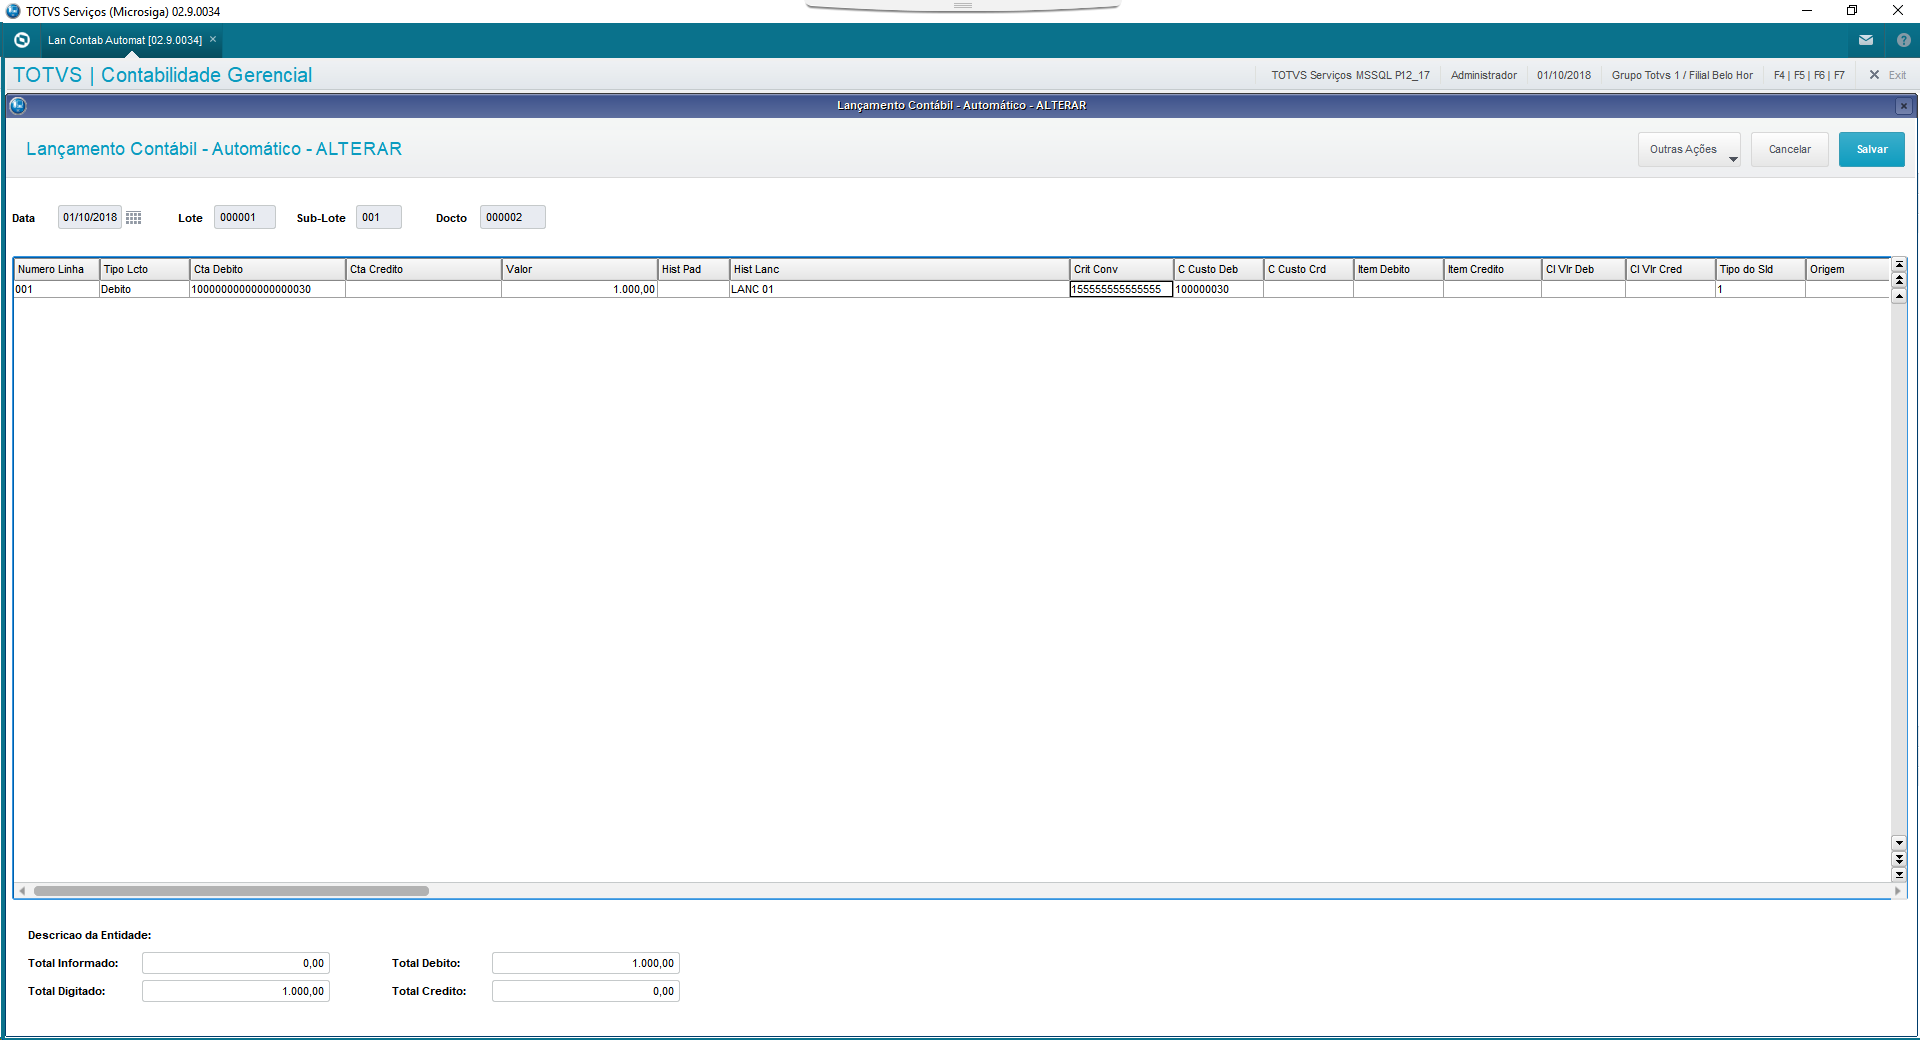This screenshot has height=1040, width=1920.
Task: Move up one grid row with single-up arrow
Action: 1899,296
